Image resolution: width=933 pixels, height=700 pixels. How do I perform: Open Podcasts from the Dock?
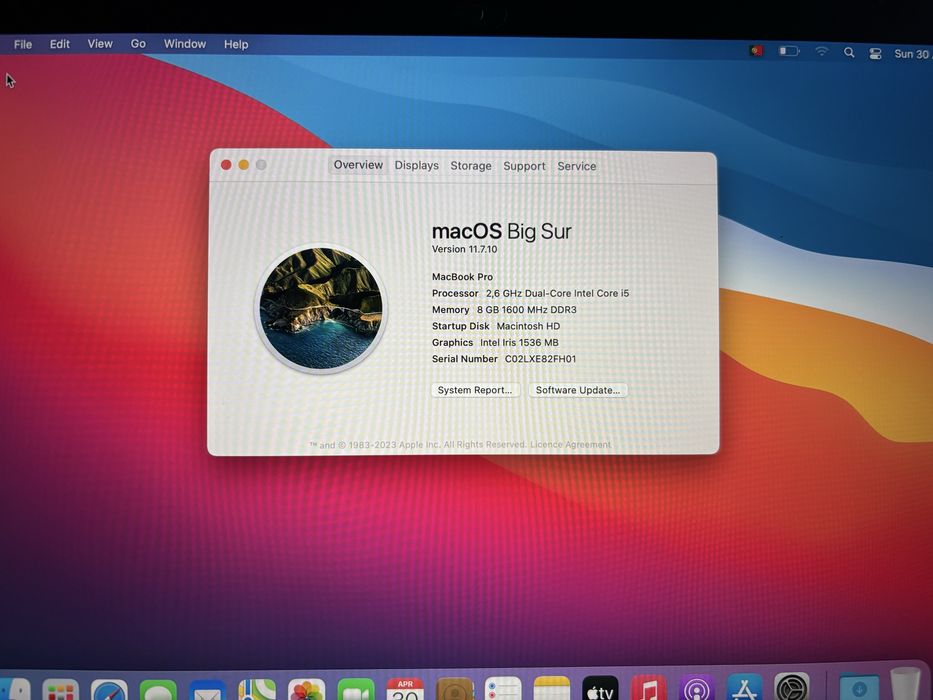(697, 688)
